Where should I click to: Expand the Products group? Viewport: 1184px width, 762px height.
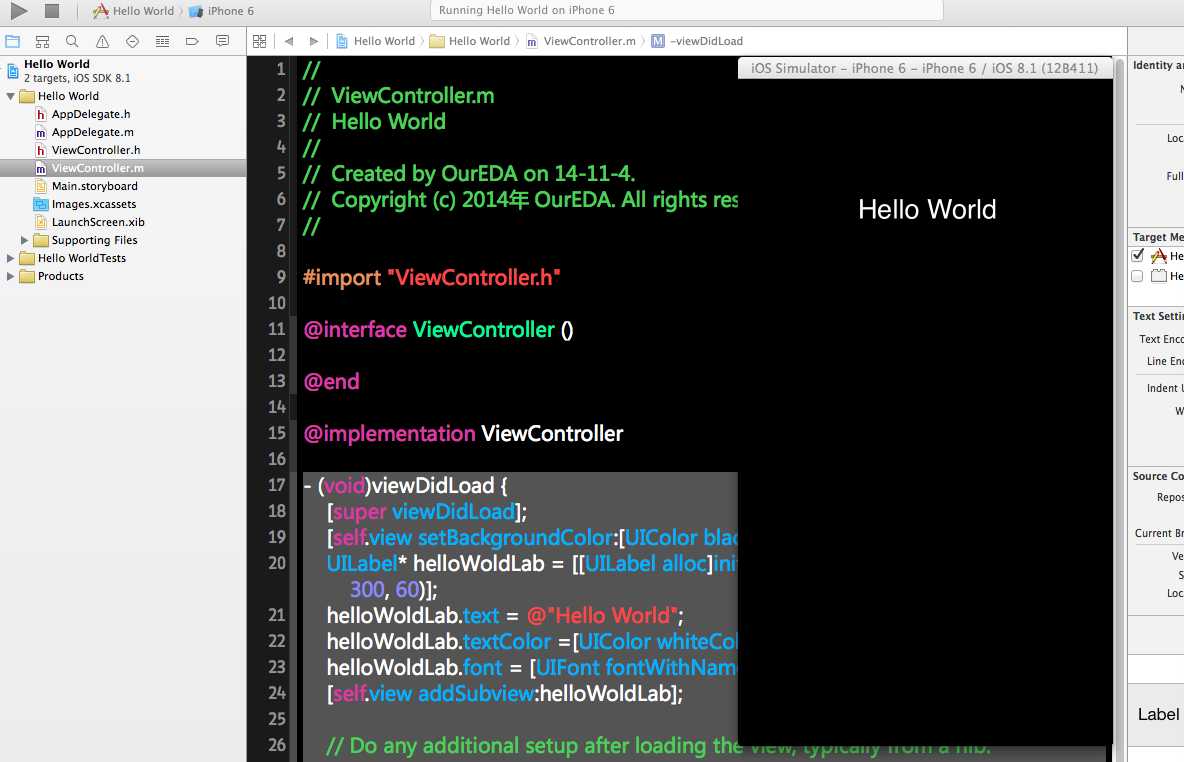pyautogui.click(x=11, y=276)
